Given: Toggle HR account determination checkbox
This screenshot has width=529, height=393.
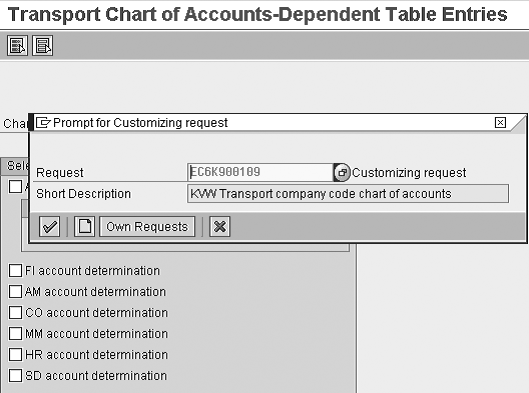Looking at the screenshot, I should (x=15, y=355).
